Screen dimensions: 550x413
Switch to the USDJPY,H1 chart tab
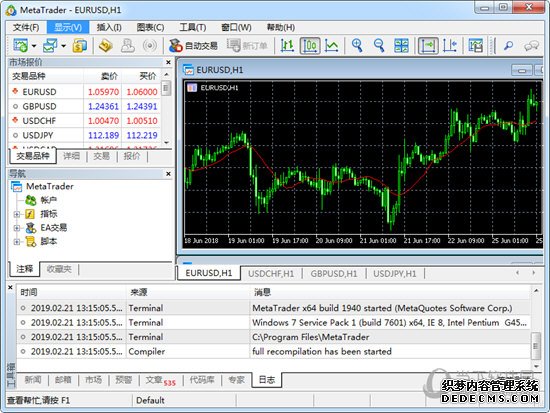395,273
